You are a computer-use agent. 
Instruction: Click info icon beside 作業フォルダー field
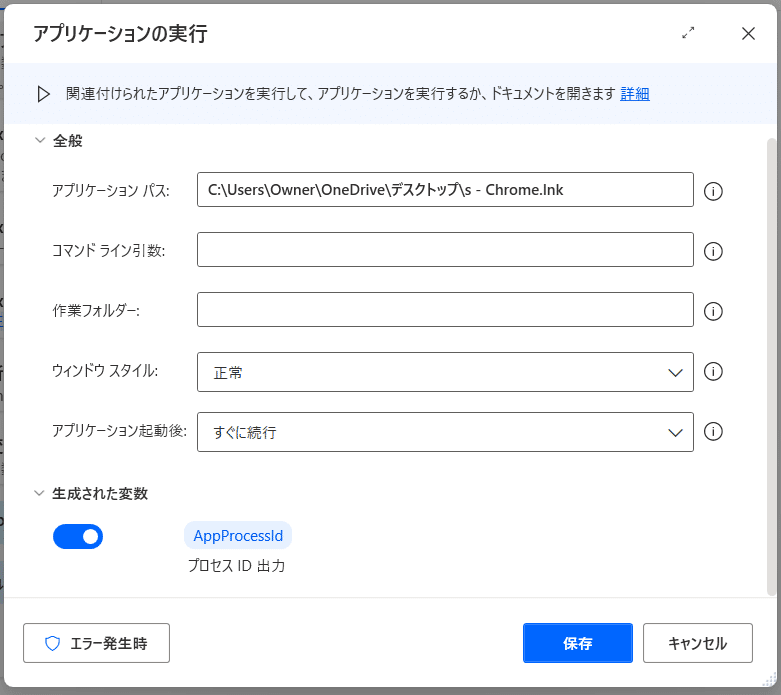click(x=713, y=311)
